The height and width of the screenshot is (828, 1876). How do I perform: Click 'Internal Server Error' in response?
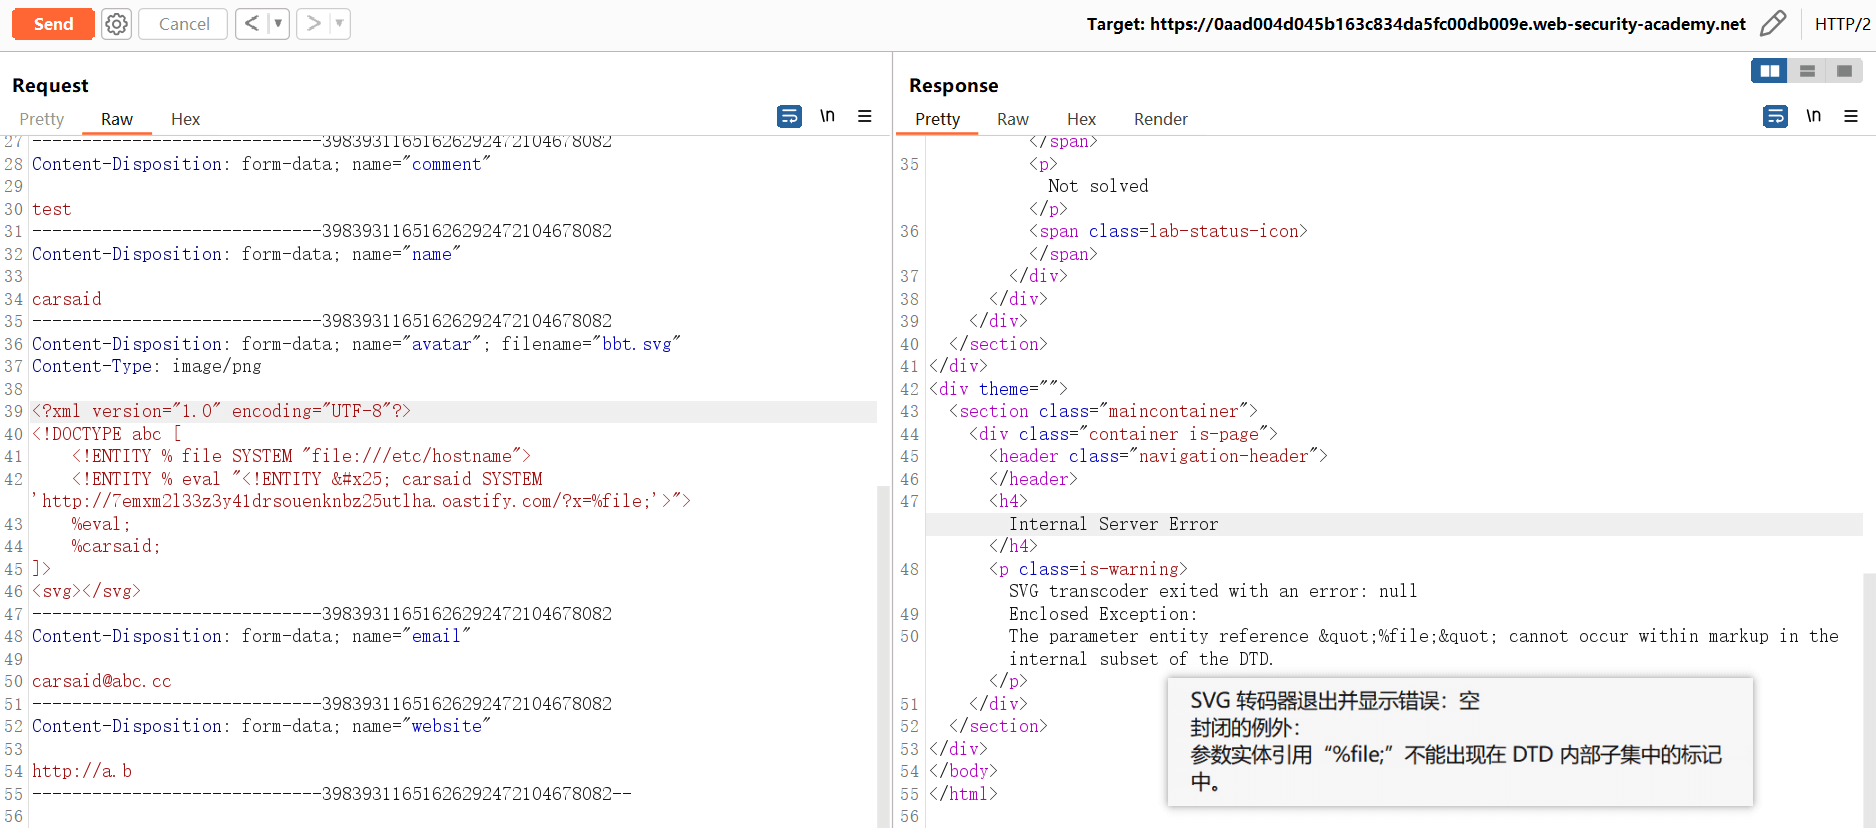(1113, 524)
